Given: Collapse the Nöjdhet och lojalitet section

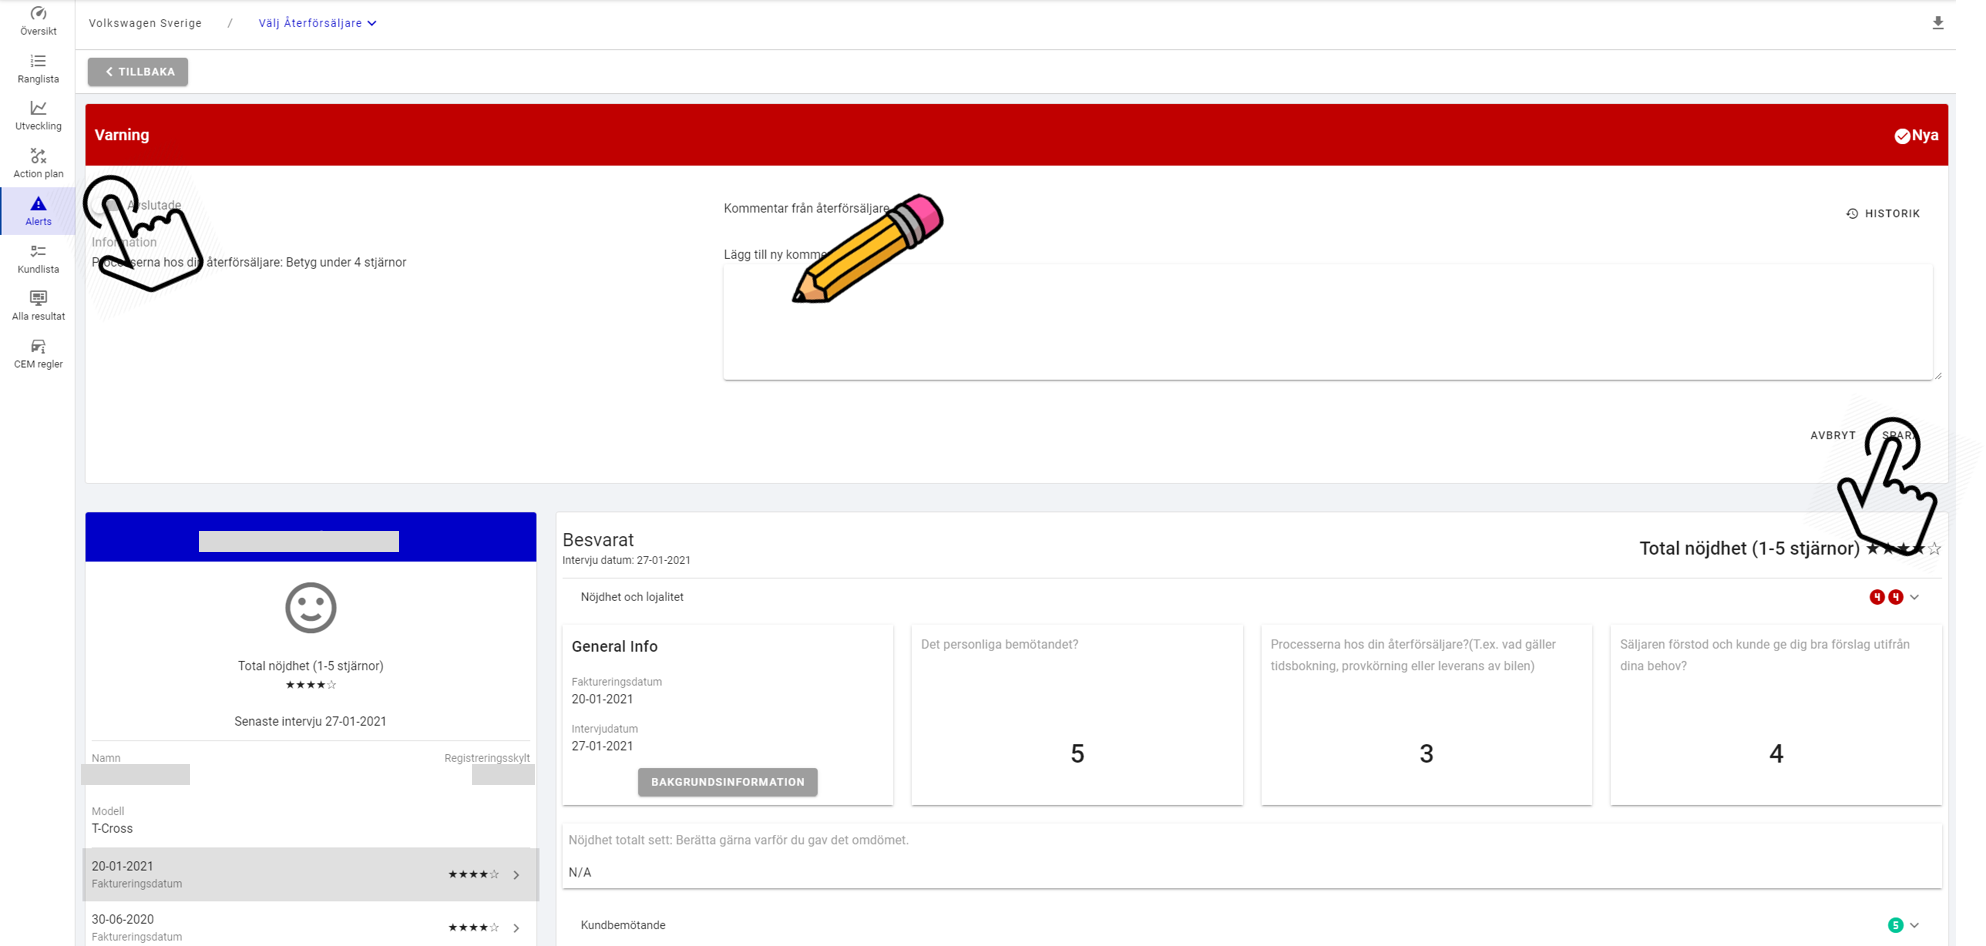Looking at the screenshot, I should [1914, 597].
